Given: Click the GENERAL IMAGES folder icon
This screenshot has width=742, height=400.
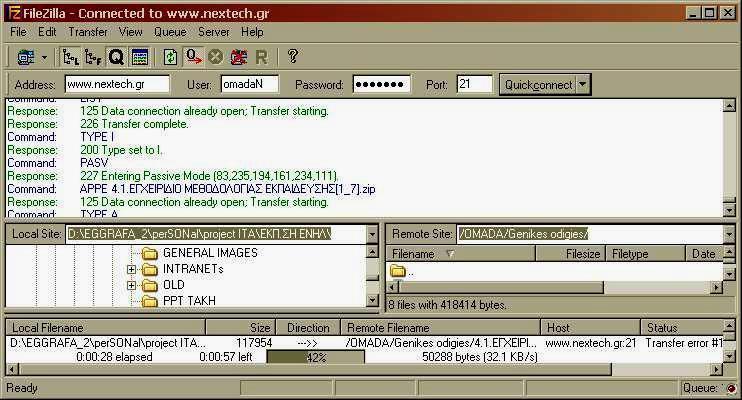Looking at the screenshot, I should click(x=150, y=253).
